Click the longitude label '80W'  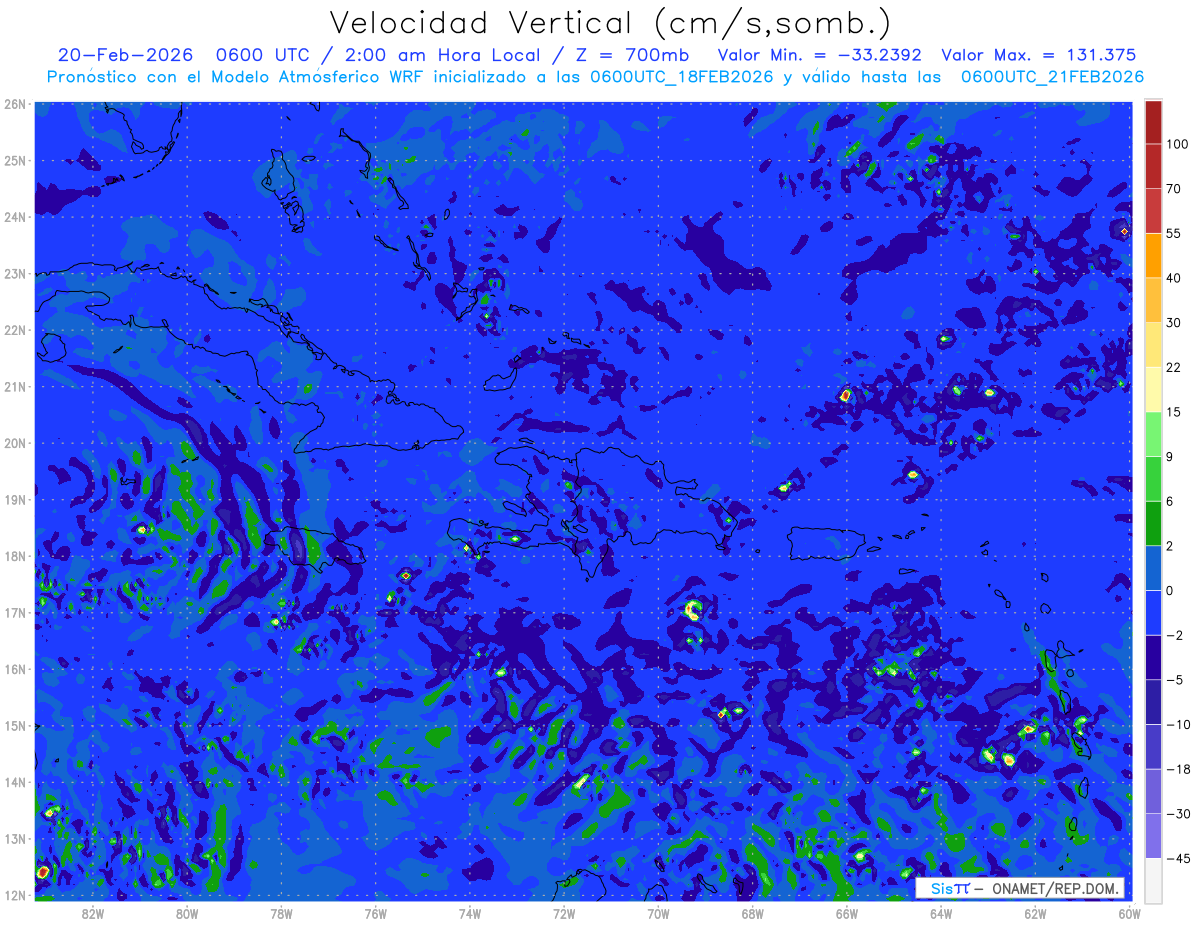(187, 913)
